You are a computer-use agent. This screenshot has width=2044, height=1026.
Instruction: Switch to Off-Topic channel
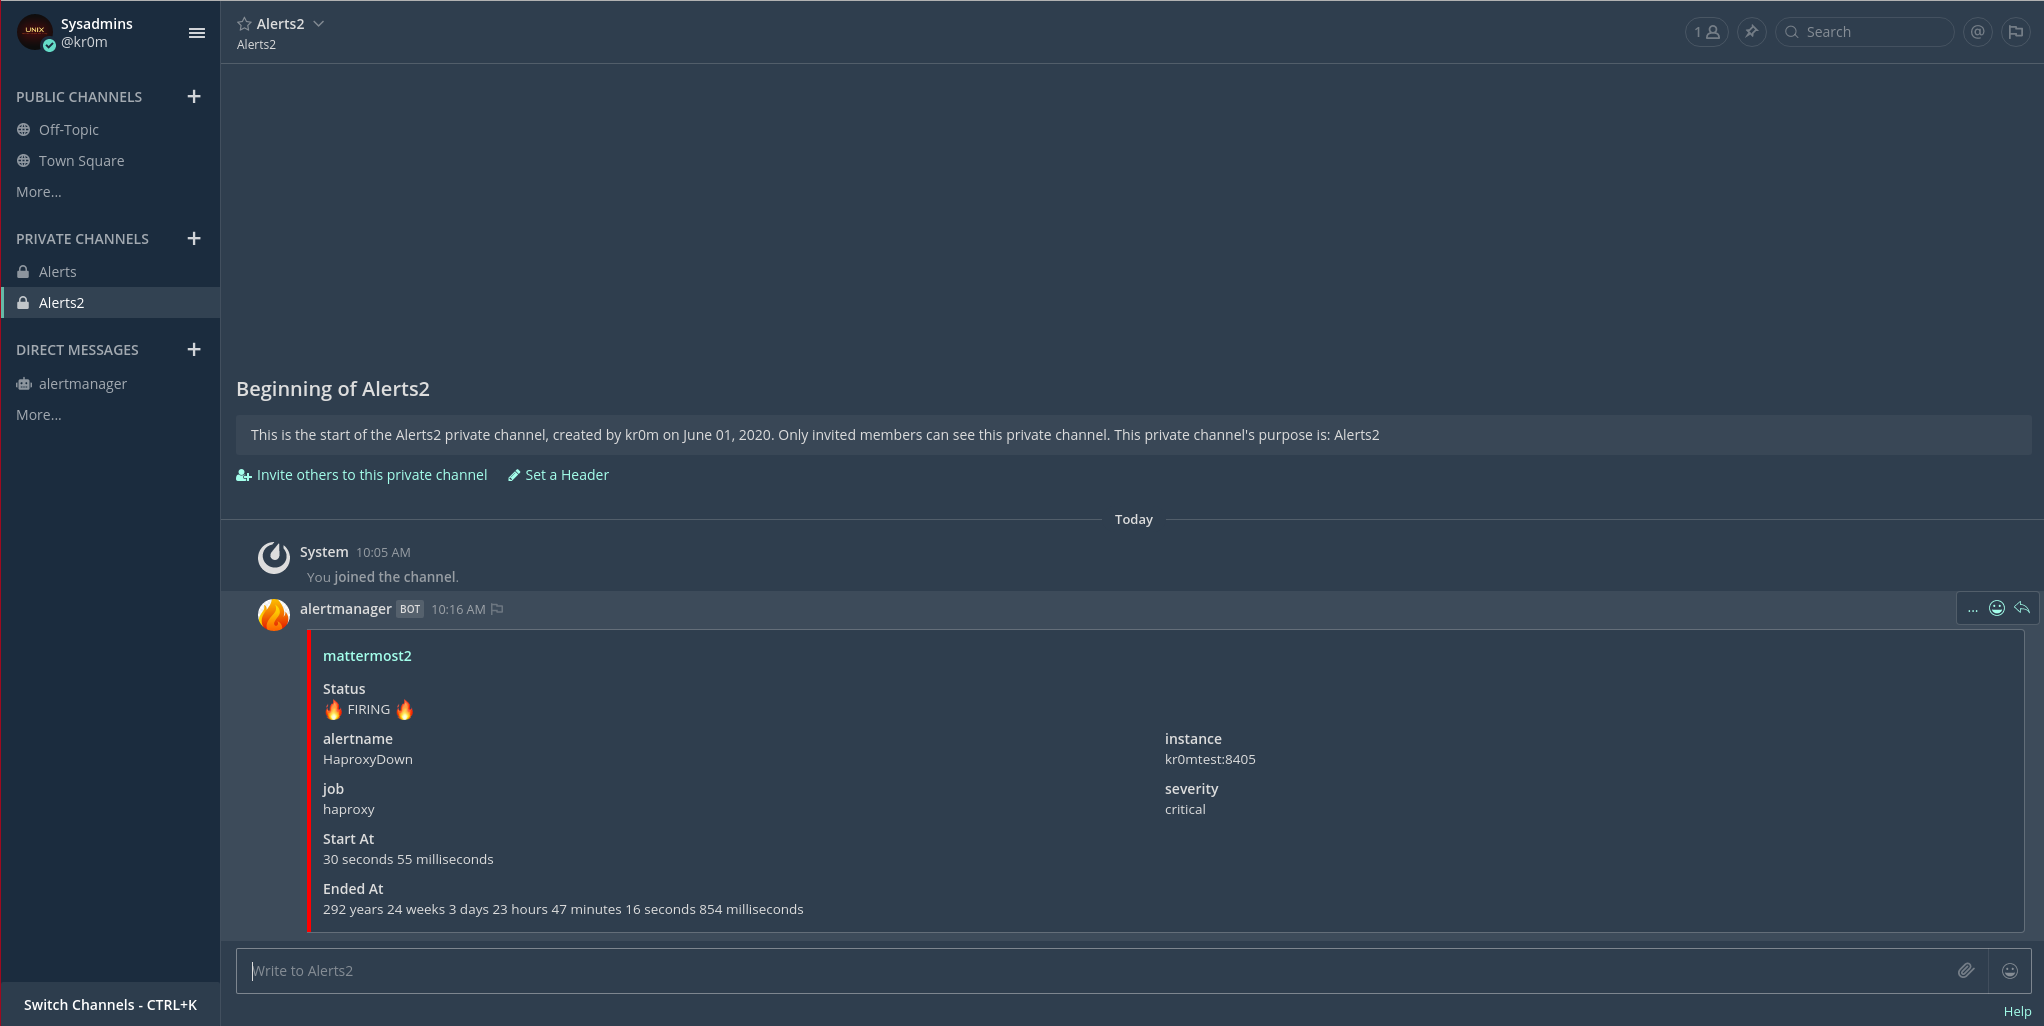[68, 130]
